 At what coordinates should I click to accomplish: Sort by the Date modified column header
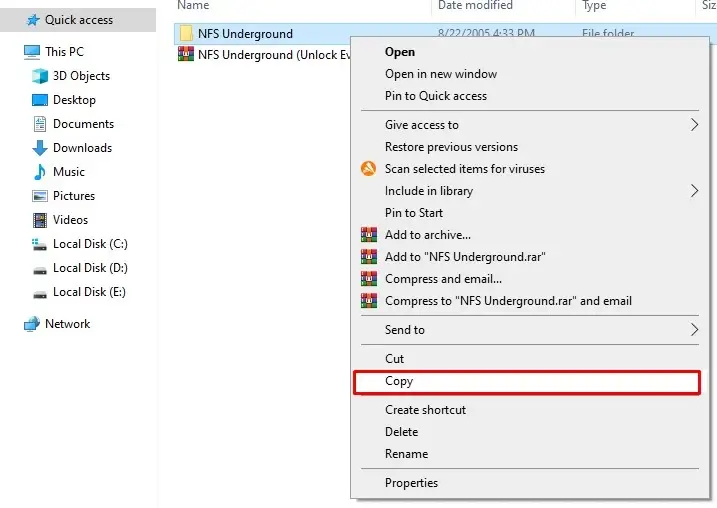point(475,5)
